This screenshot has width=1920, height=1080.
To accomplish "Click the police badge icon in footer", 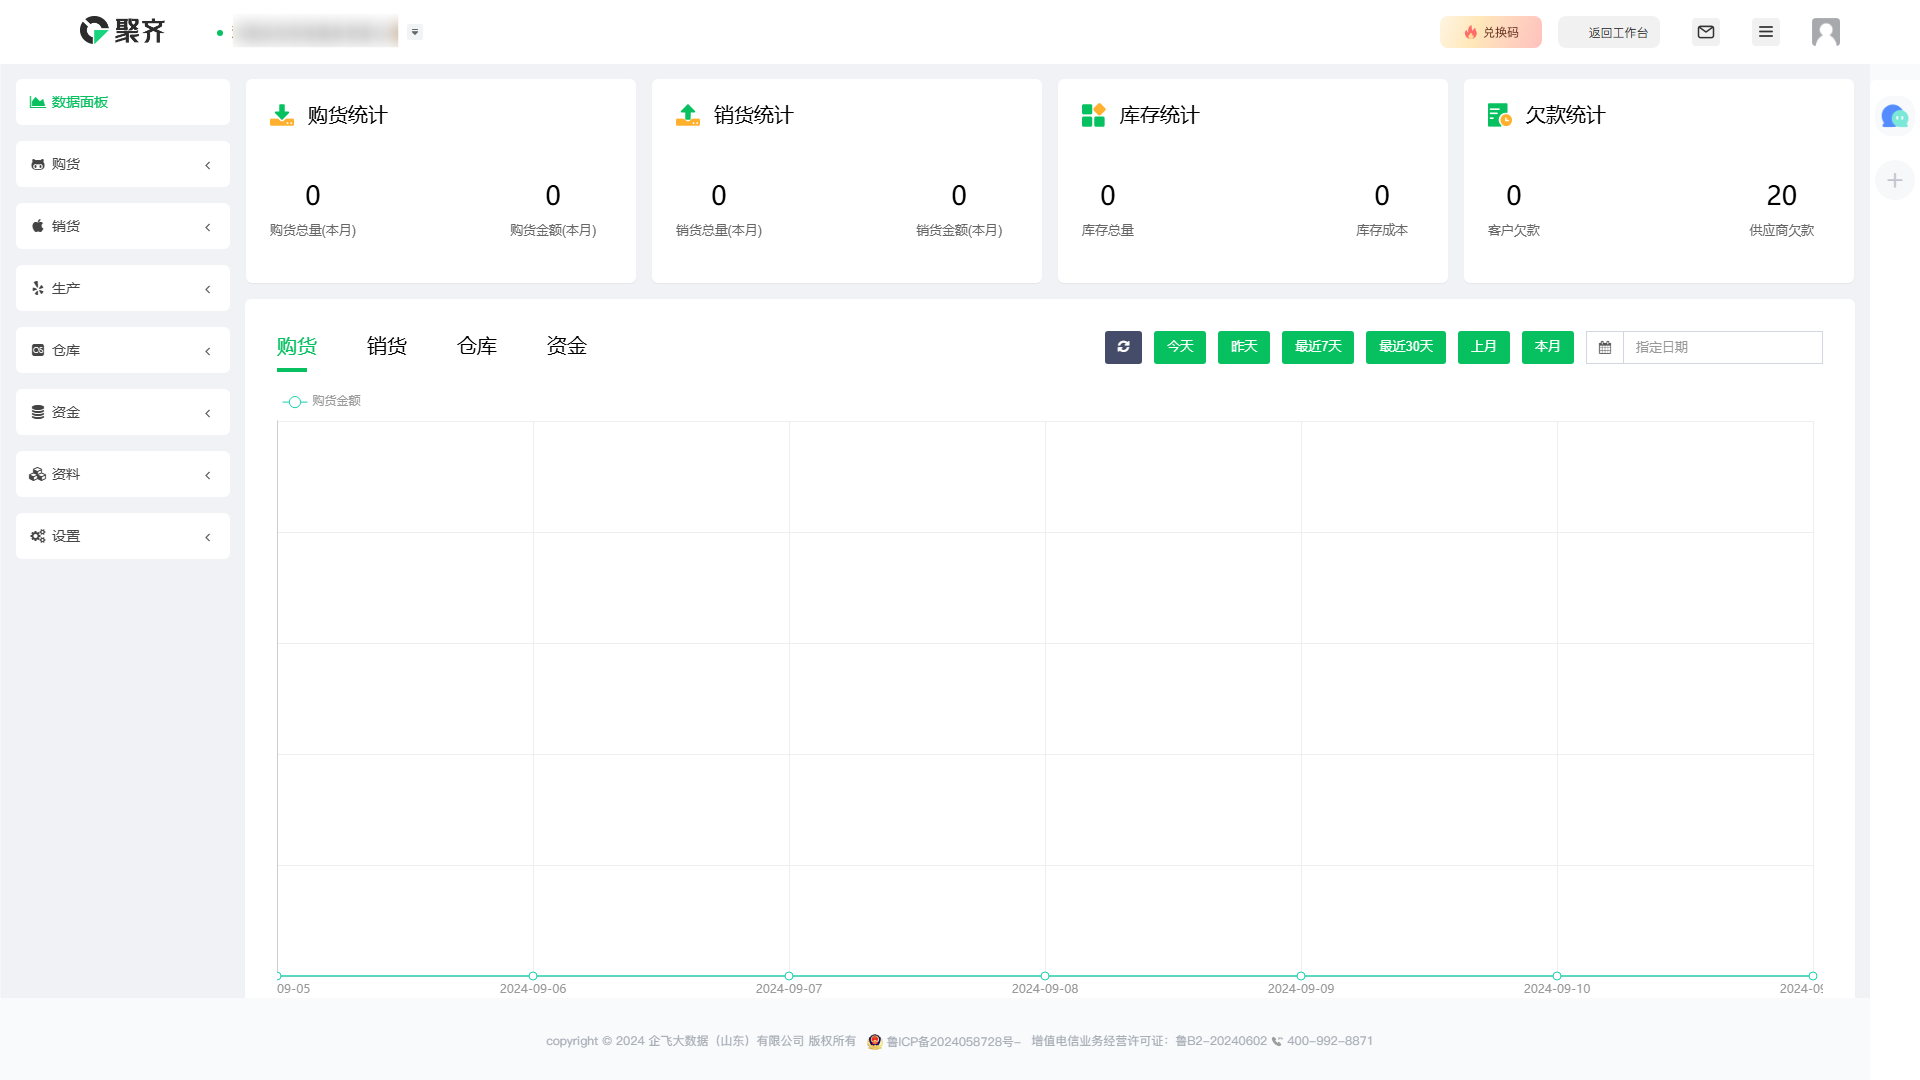I will pos(875,1041).
